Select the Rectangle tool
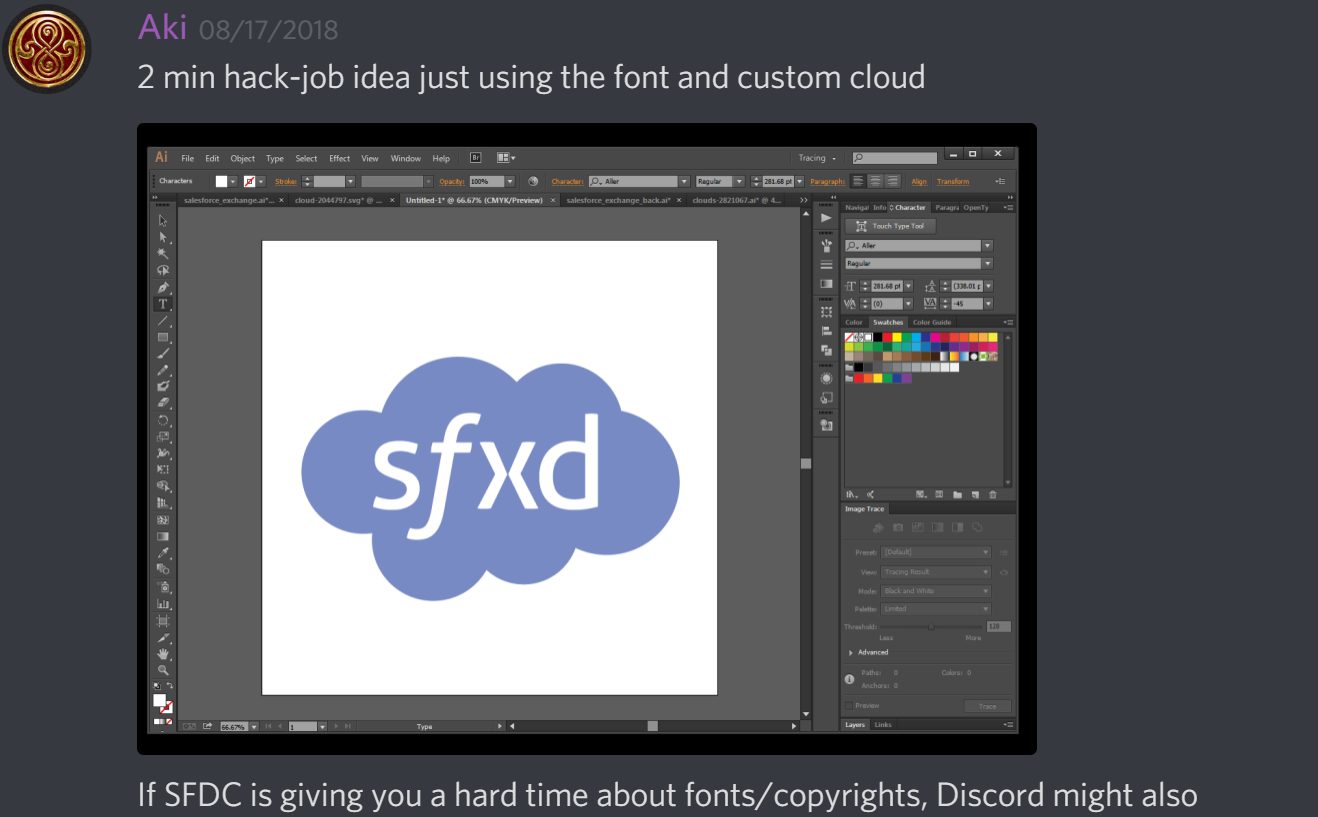 pyautogui.click(x=163, y=337)
